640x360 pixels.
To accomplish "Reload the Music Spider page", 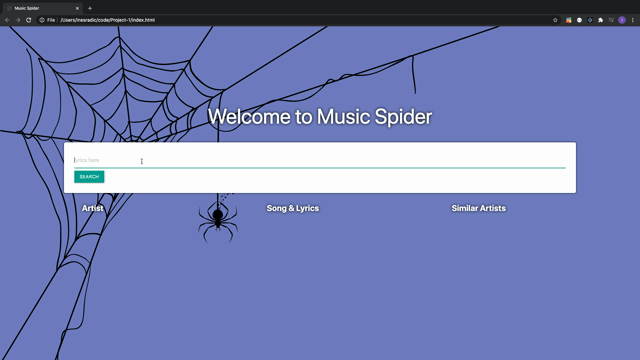I will click(29, 20).
